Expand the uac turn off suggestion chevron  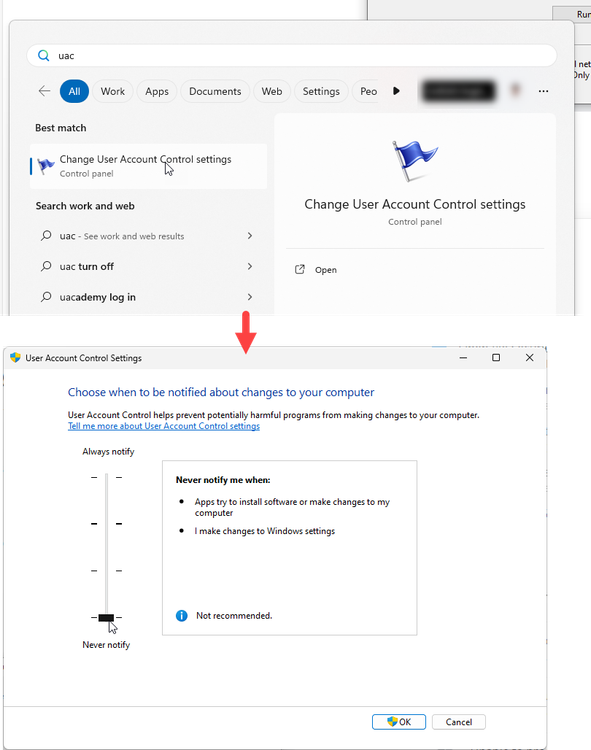pyautogui.click(x=250, y=266)
